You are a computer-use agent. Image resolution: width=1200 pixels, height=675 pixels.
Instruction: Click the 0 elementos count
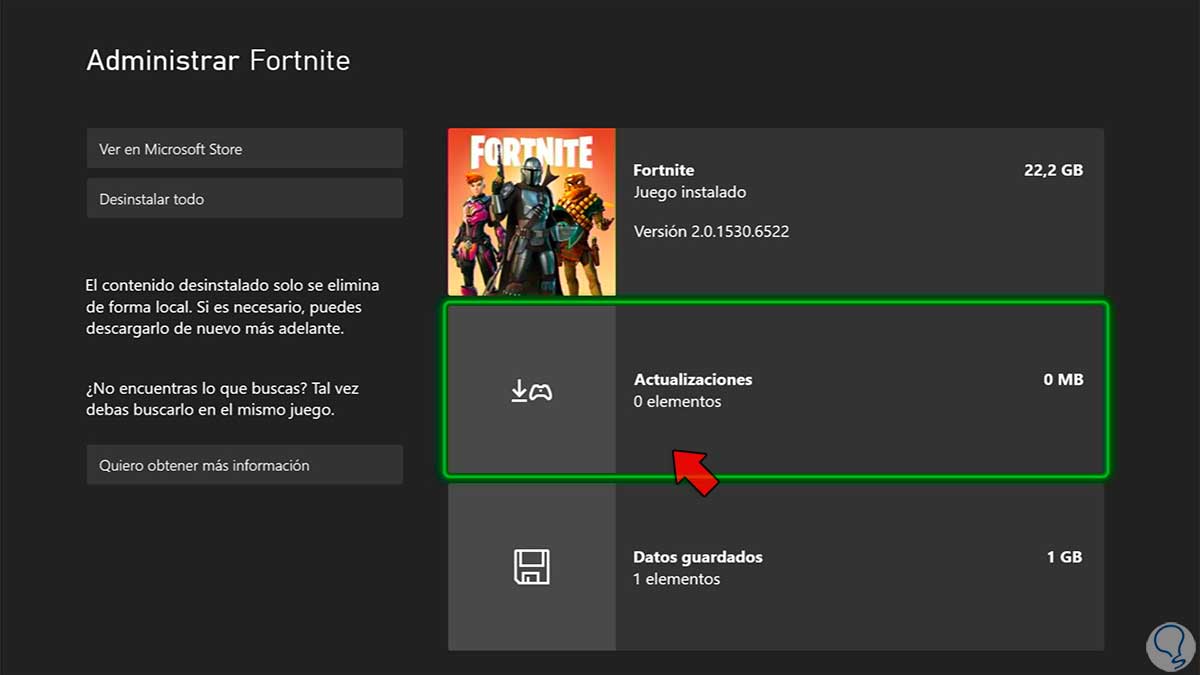pos(677,402)
